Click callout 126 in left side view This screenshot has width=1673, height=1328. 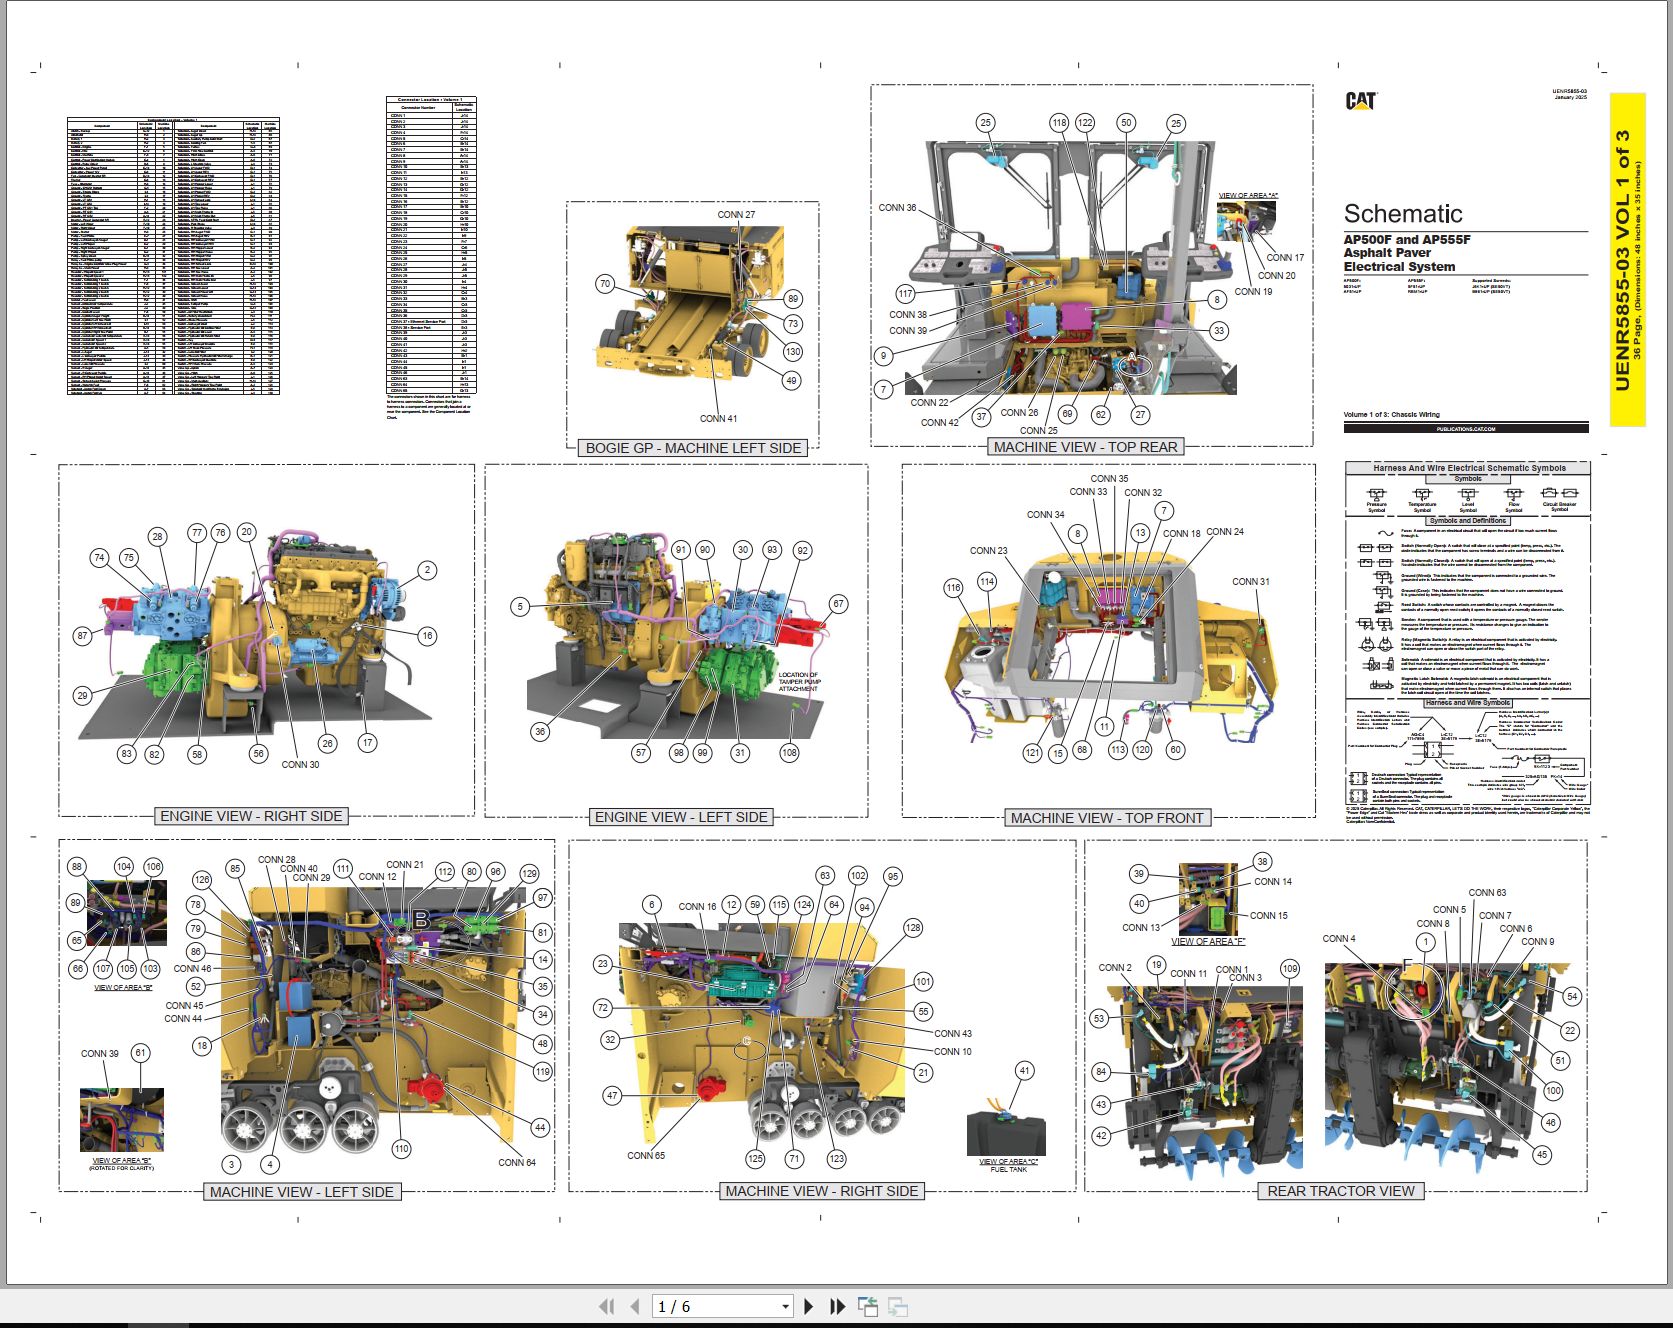202,880
